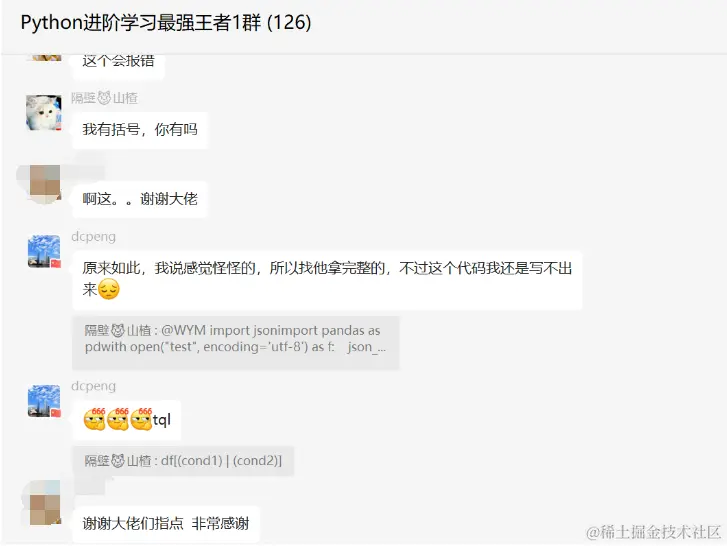727x546 pixels.
Task: Click the group title Python进阶学习最强王者1群
Action: tap(166, 23)
